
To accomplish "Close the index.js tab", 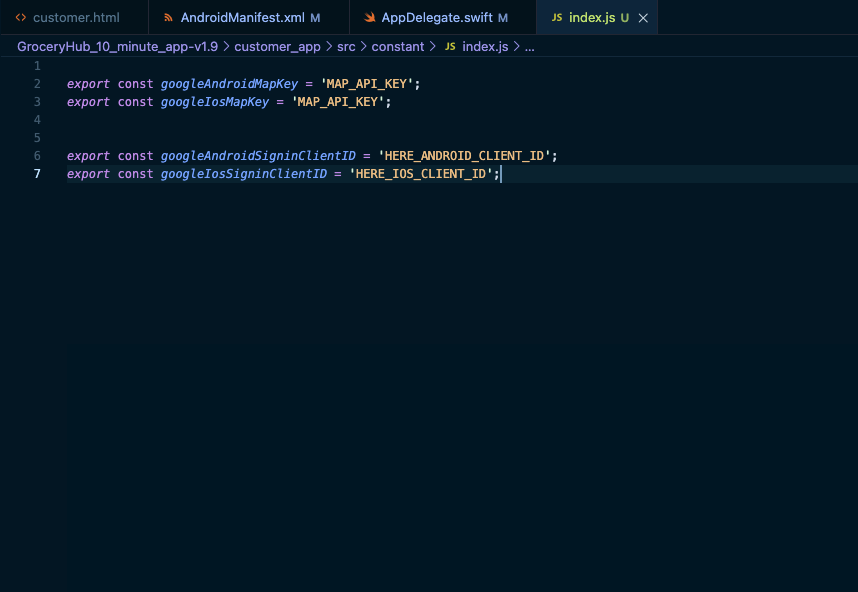I will coord(644,18).
